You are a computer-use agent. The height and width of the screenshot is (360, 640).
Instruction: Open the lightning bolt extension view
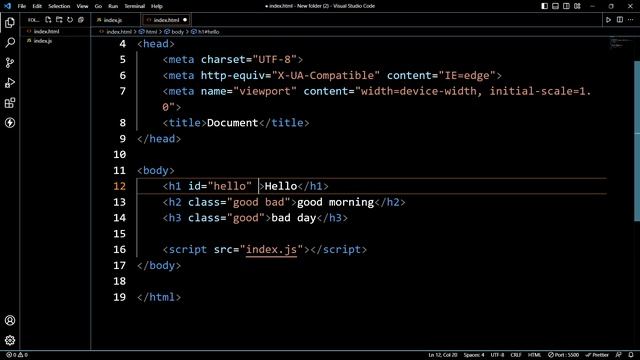coord(10,122)
